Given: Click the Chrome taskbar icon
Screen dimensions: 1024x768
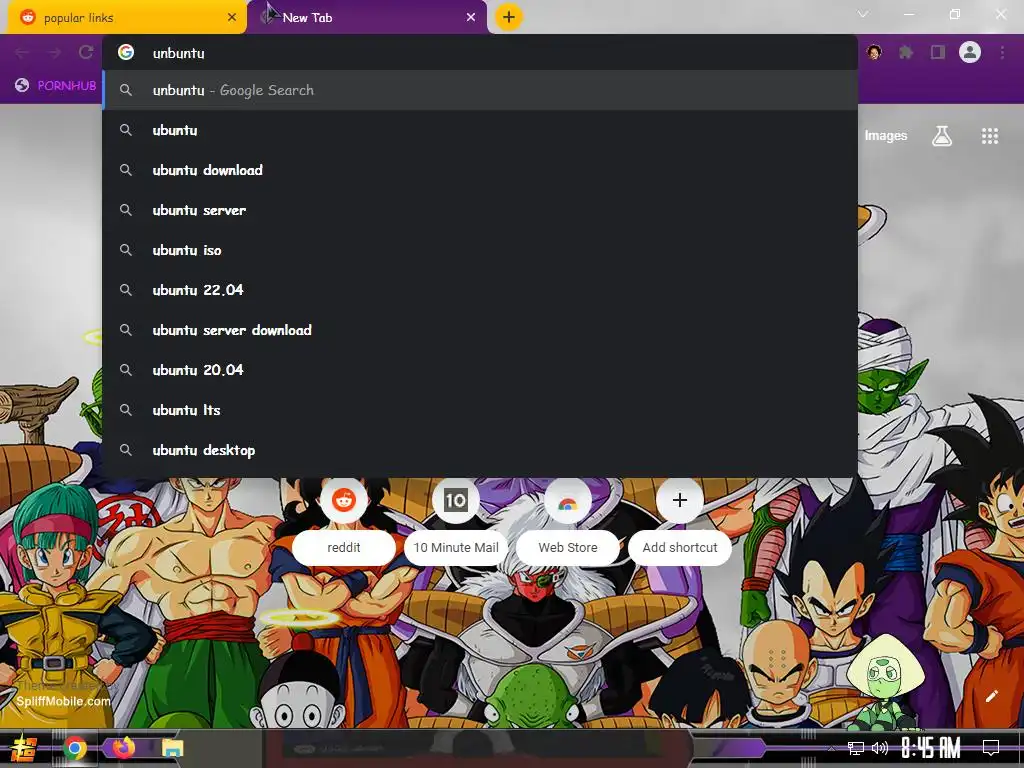Looking at the screenshot, I should 74,748.
